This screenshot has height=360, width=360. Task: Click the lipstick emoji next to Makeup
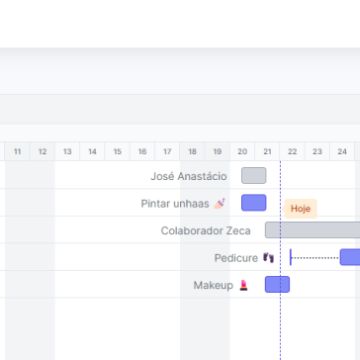click(x=244, y=285)
